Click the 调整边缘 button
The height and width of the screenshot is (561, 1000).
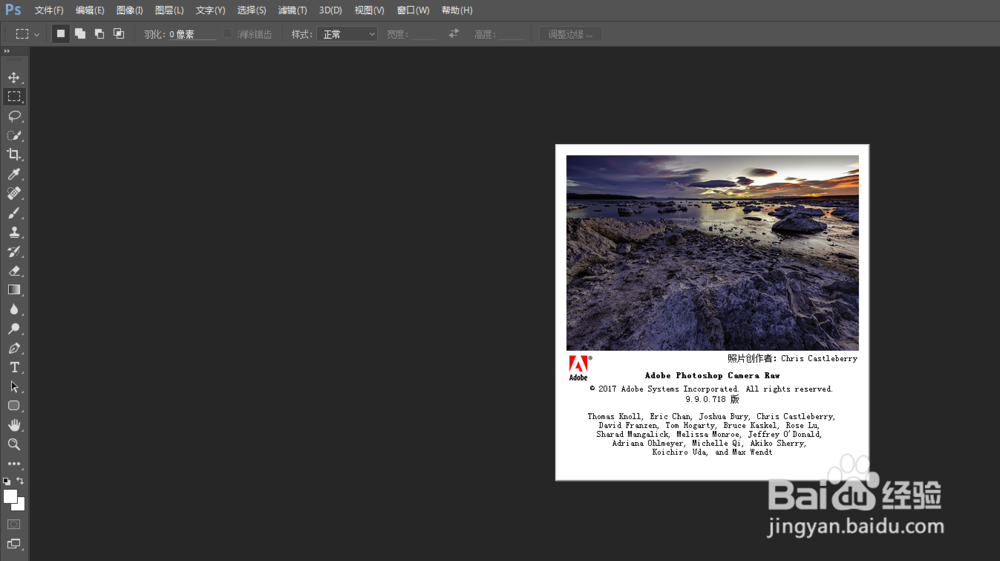coord(571,34)
